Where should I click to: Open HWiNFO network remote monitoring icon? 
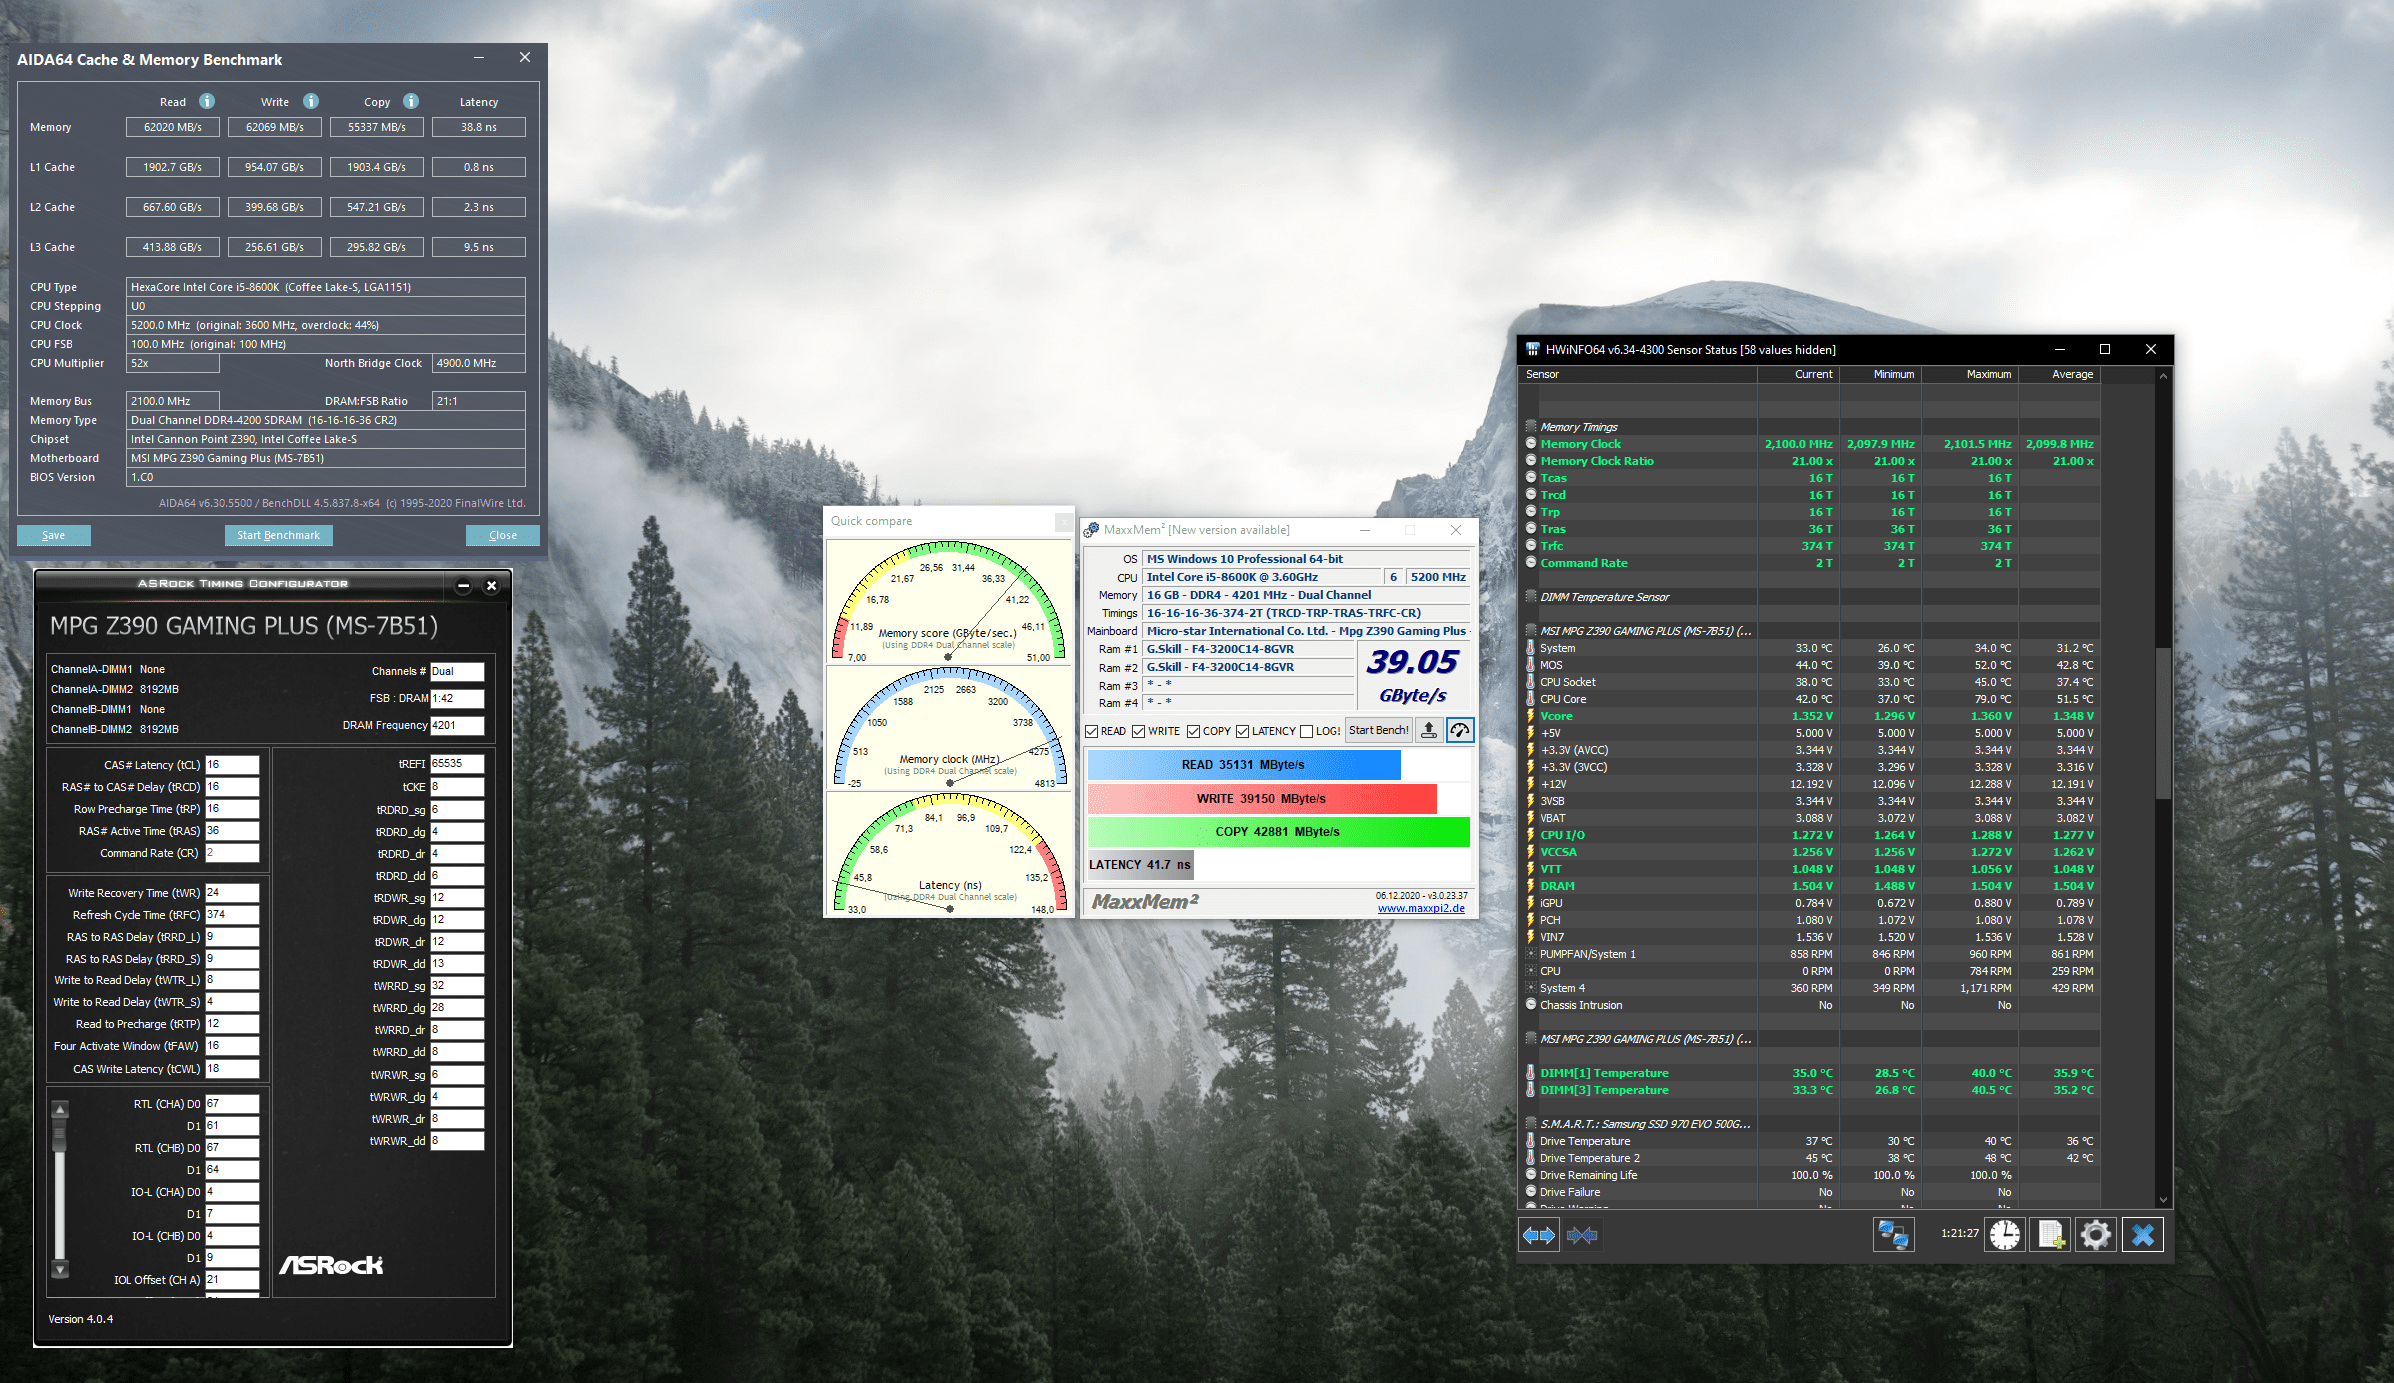(1893, 1235)
